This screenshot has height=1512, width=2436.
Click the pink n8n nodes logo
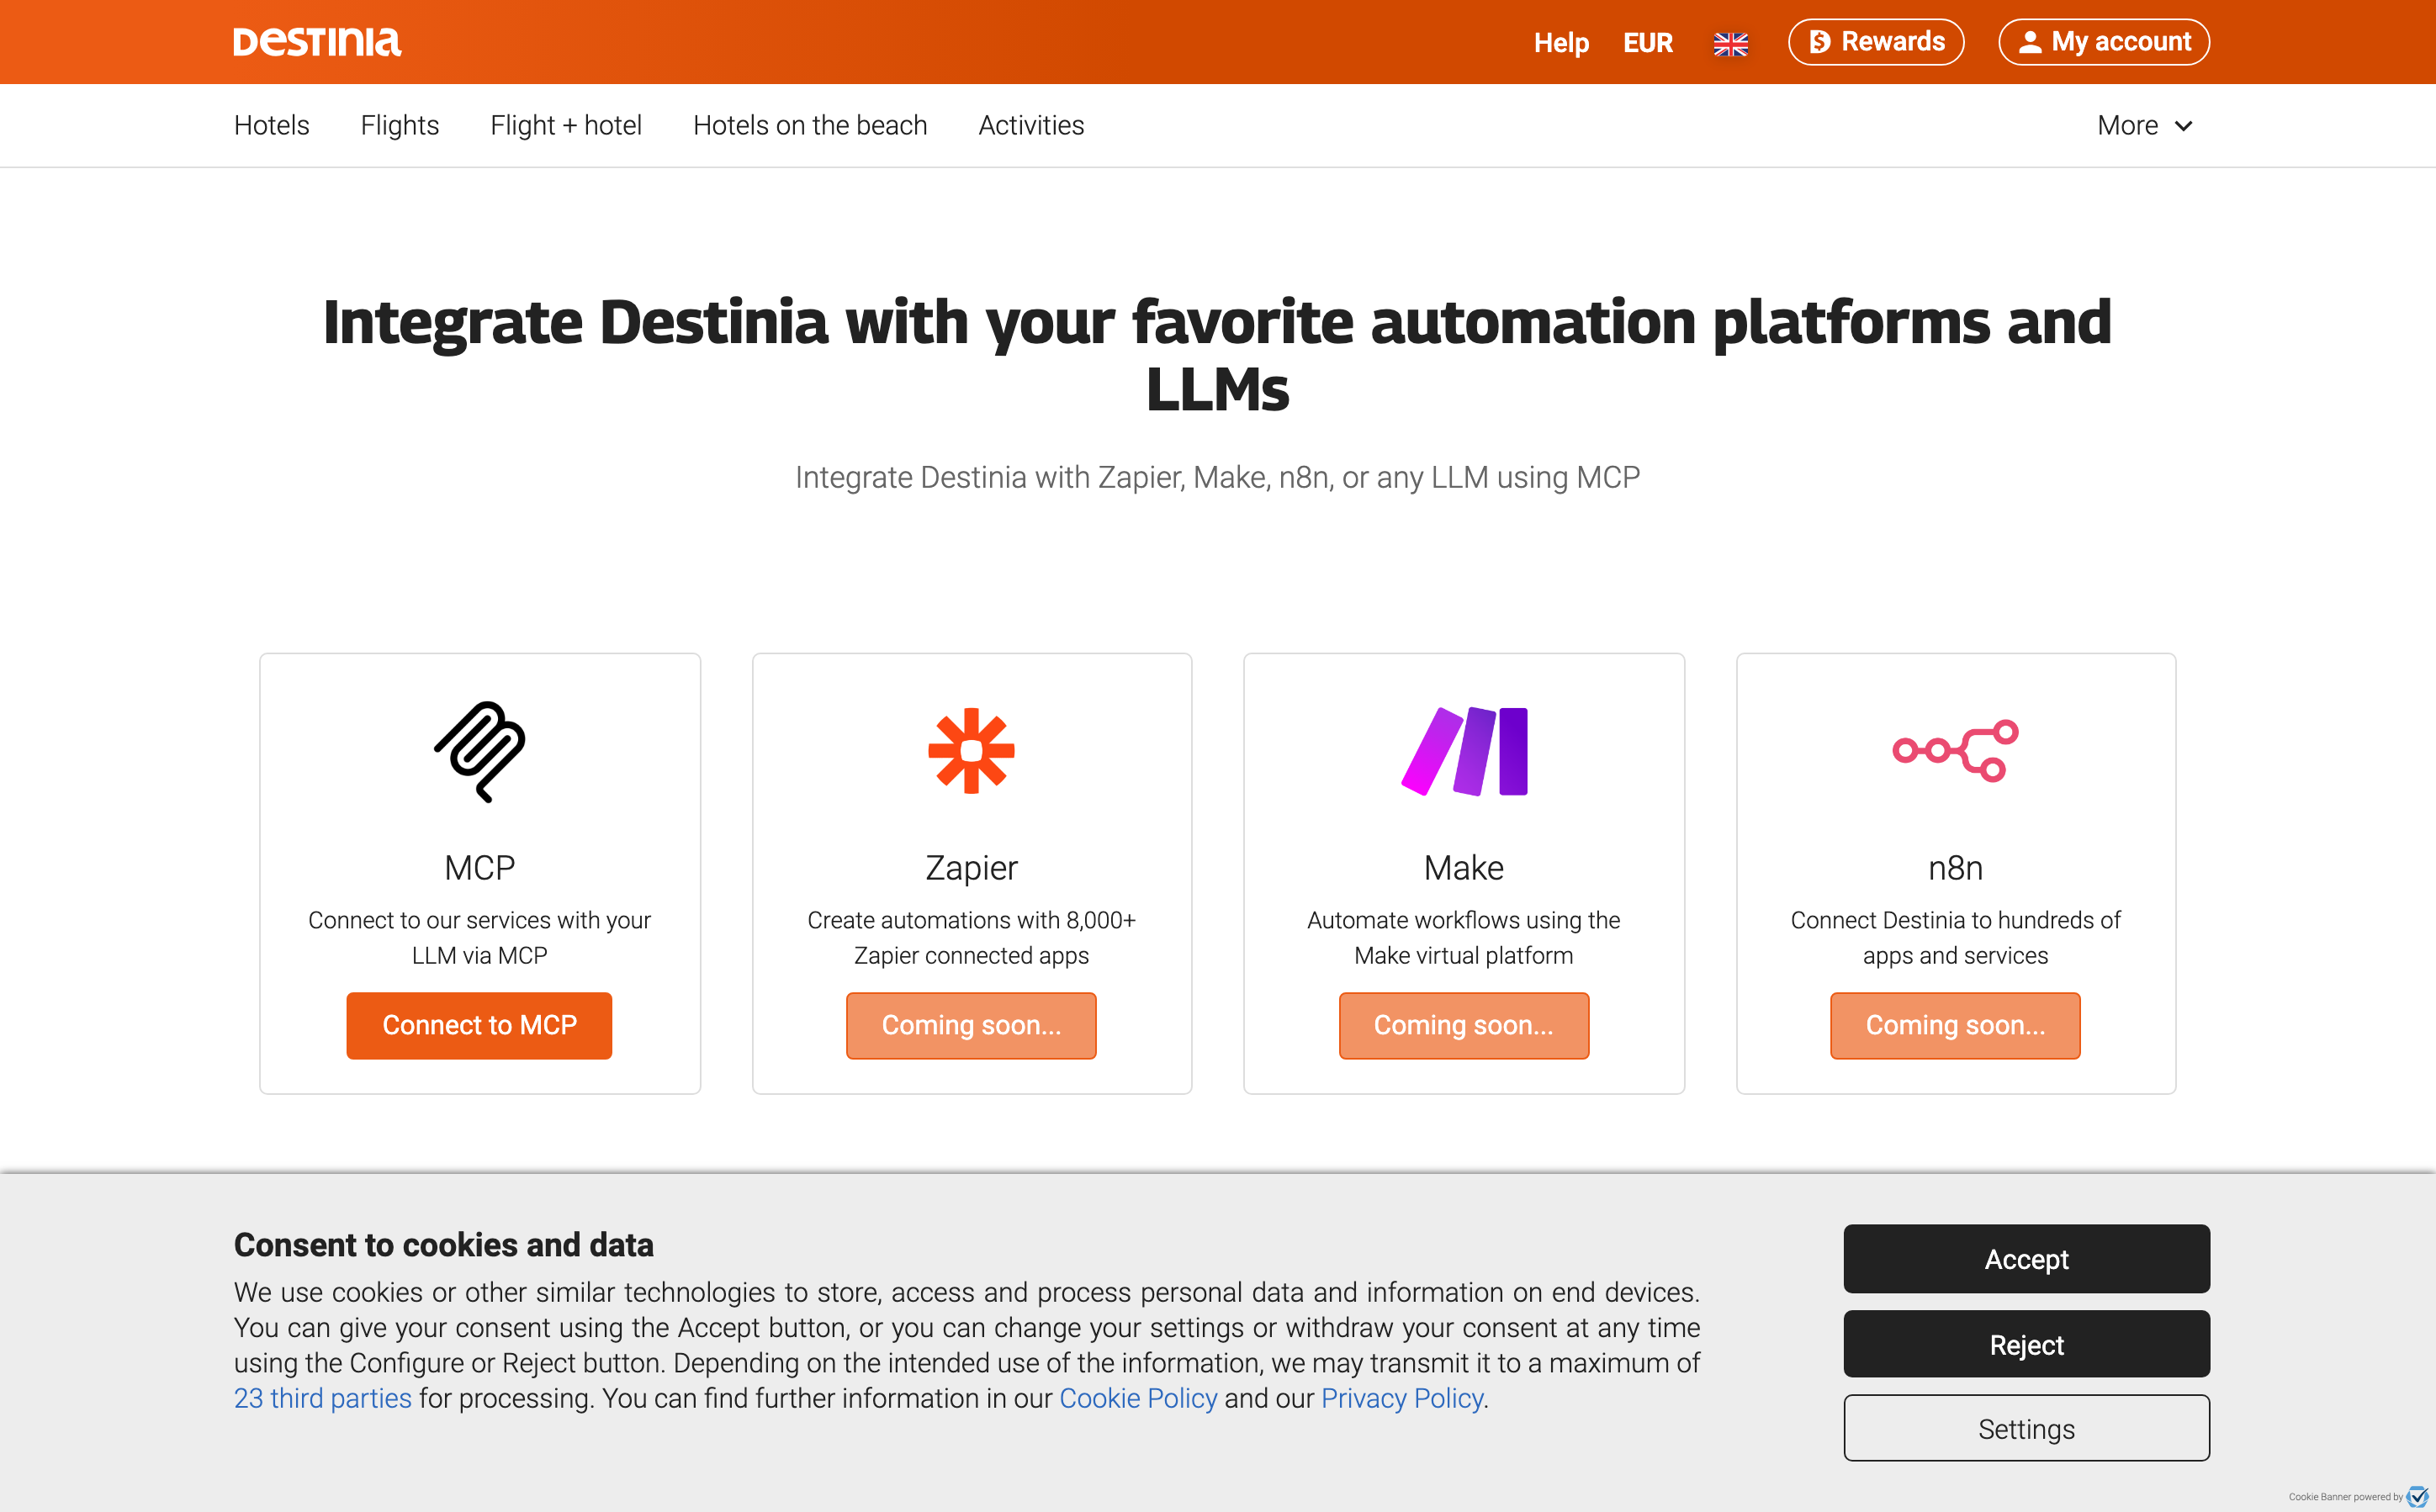pos(1955,750)
